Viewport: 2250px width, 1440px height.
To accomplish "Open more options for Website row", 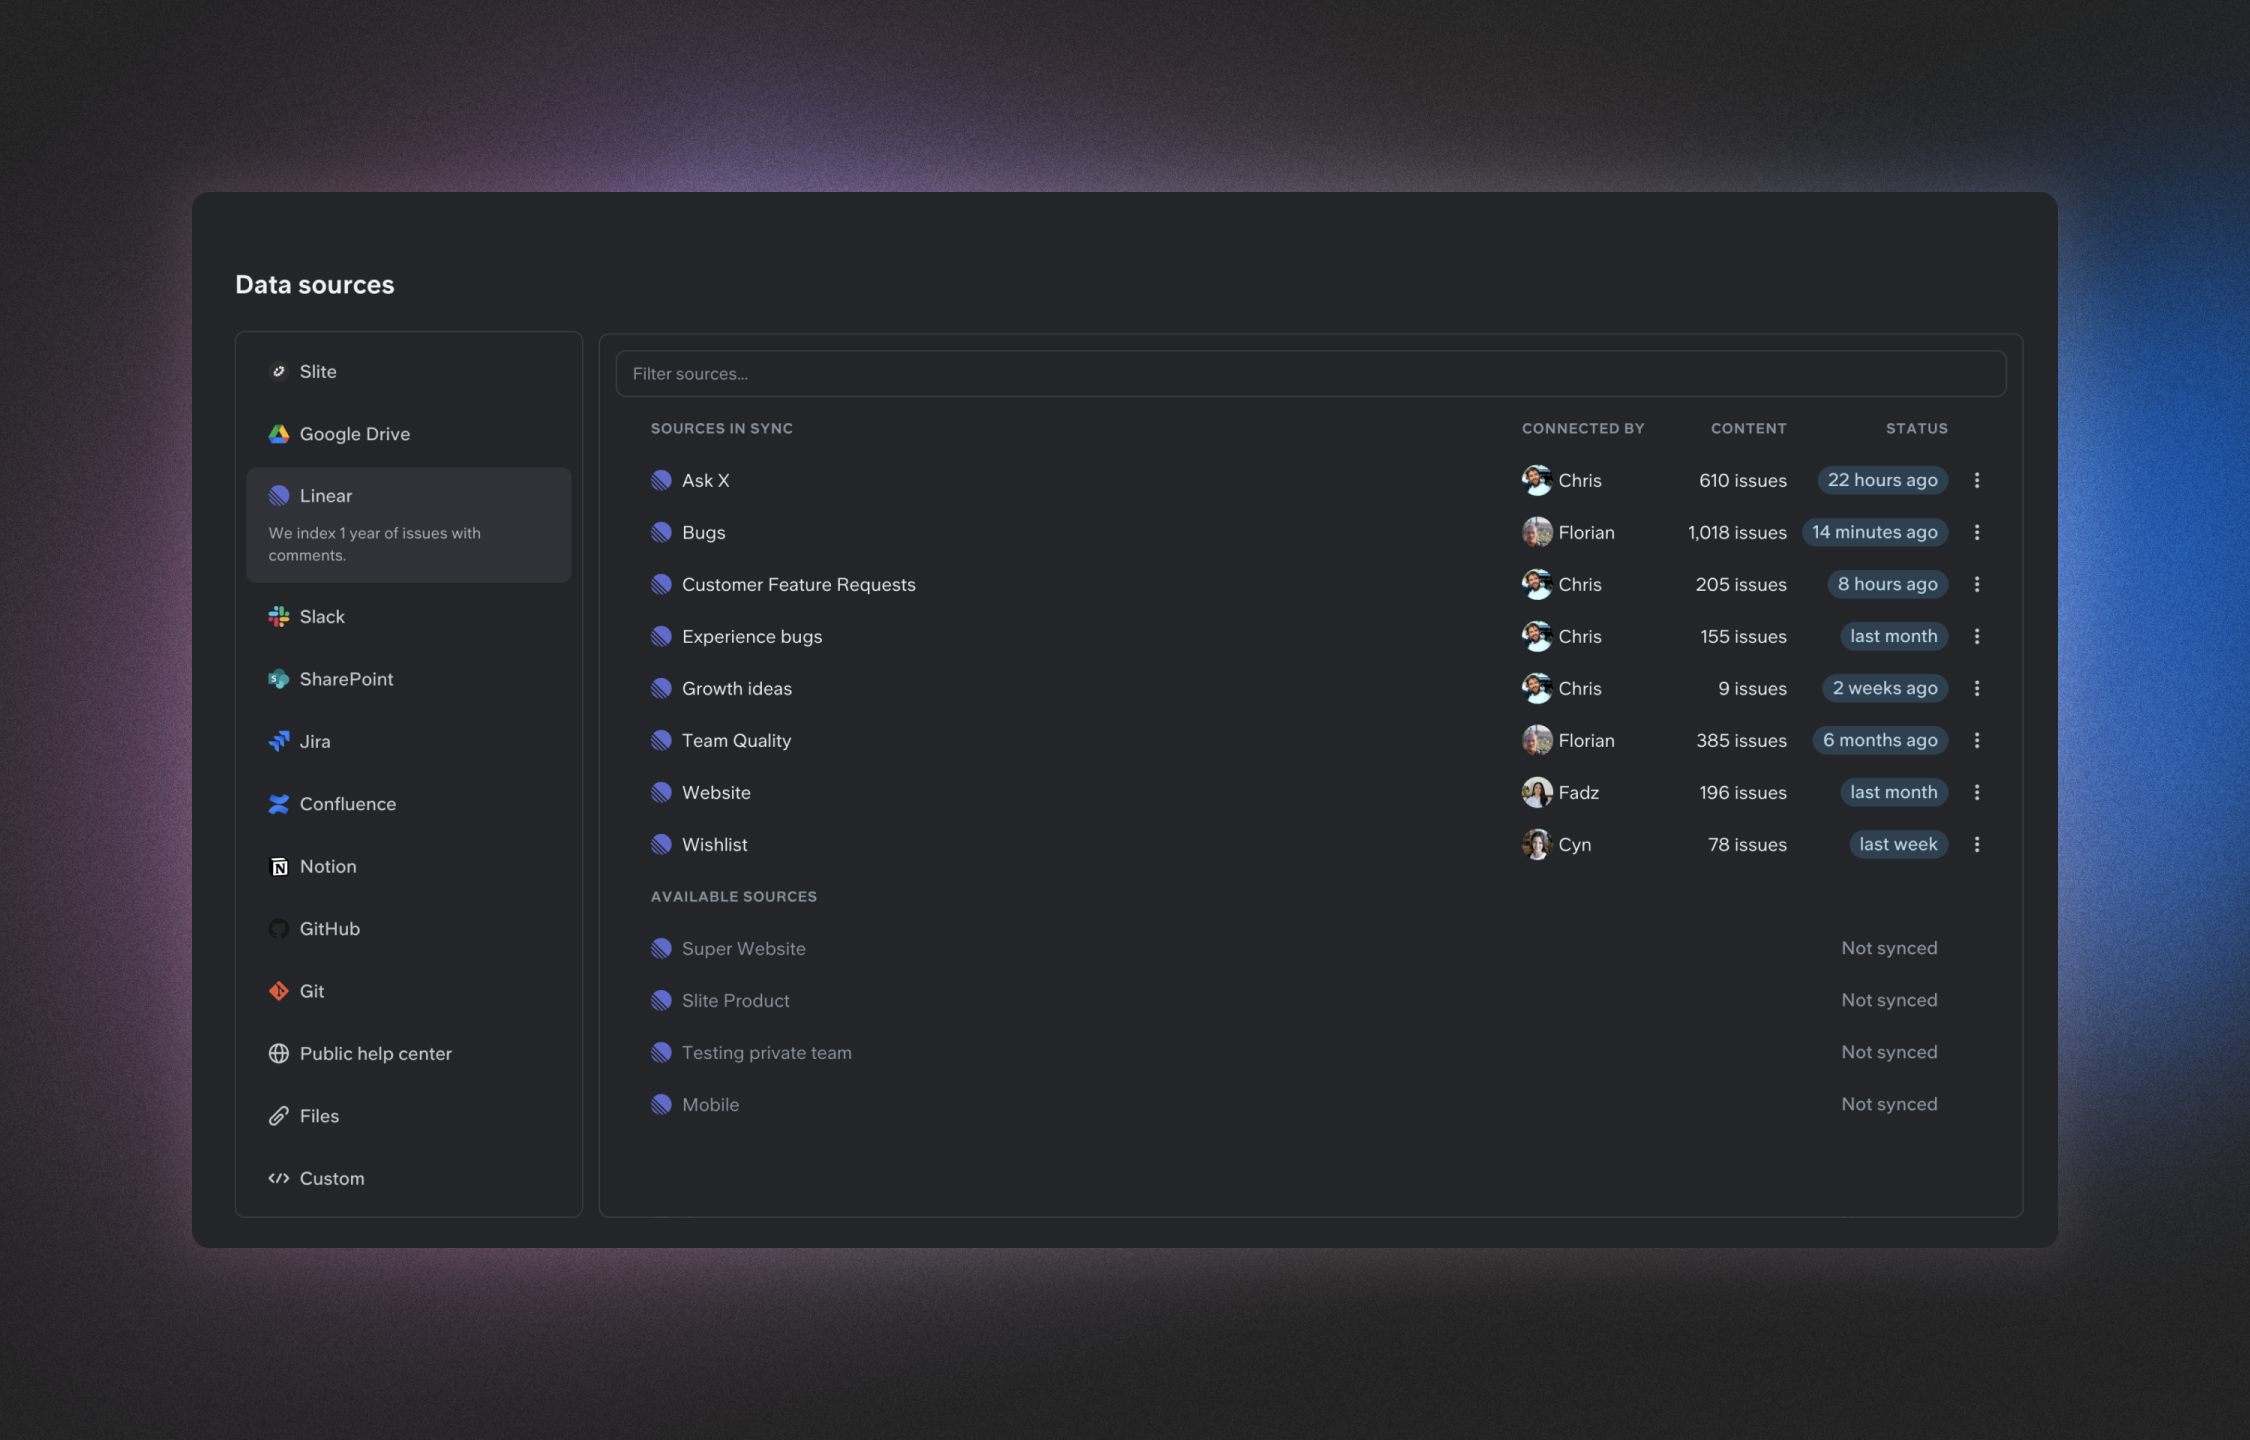I will coord(1977,792).
